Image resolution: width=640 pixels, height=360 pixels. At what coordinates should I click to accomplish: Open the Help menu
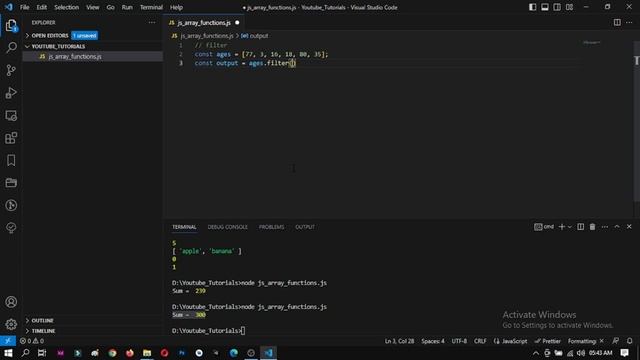176,7
